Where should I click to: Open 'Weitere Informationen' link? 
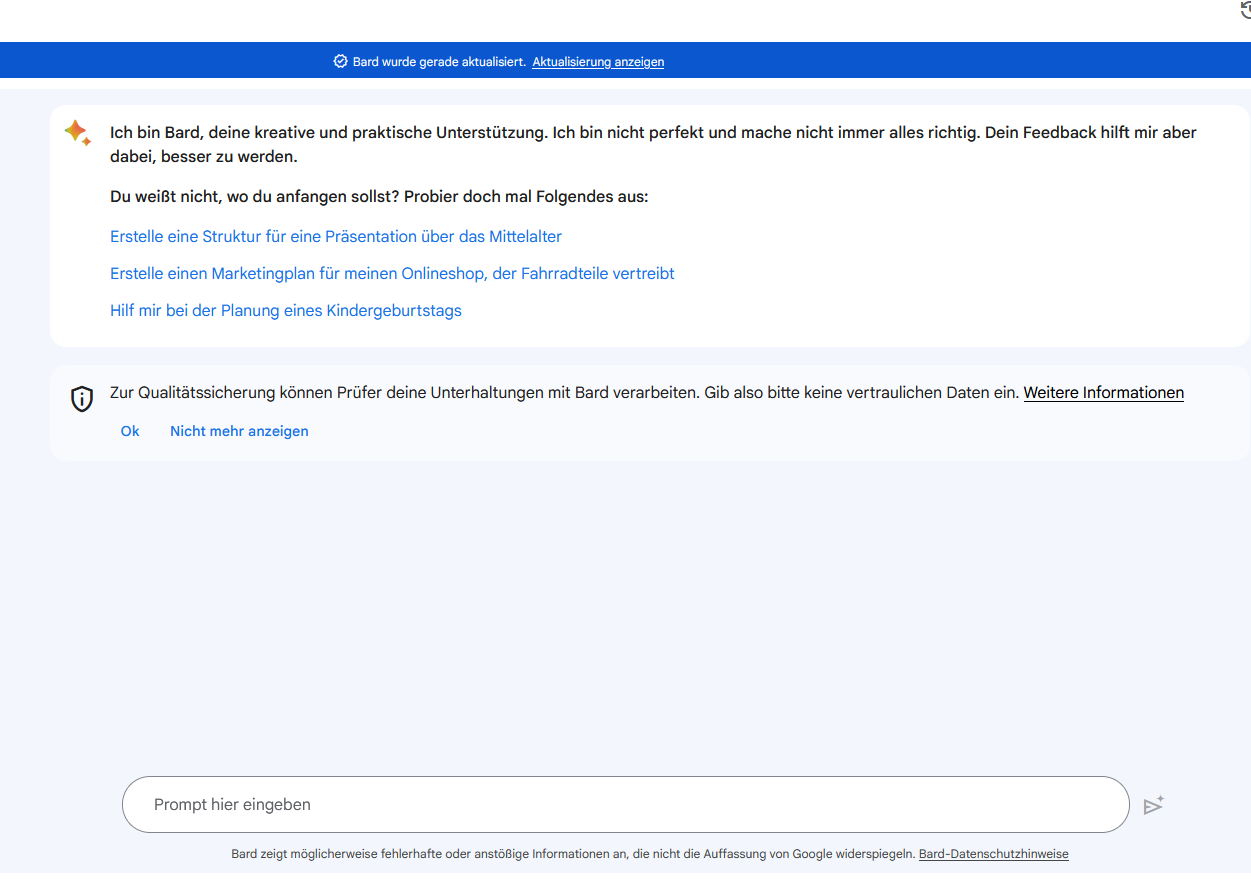pos(1104,393)
